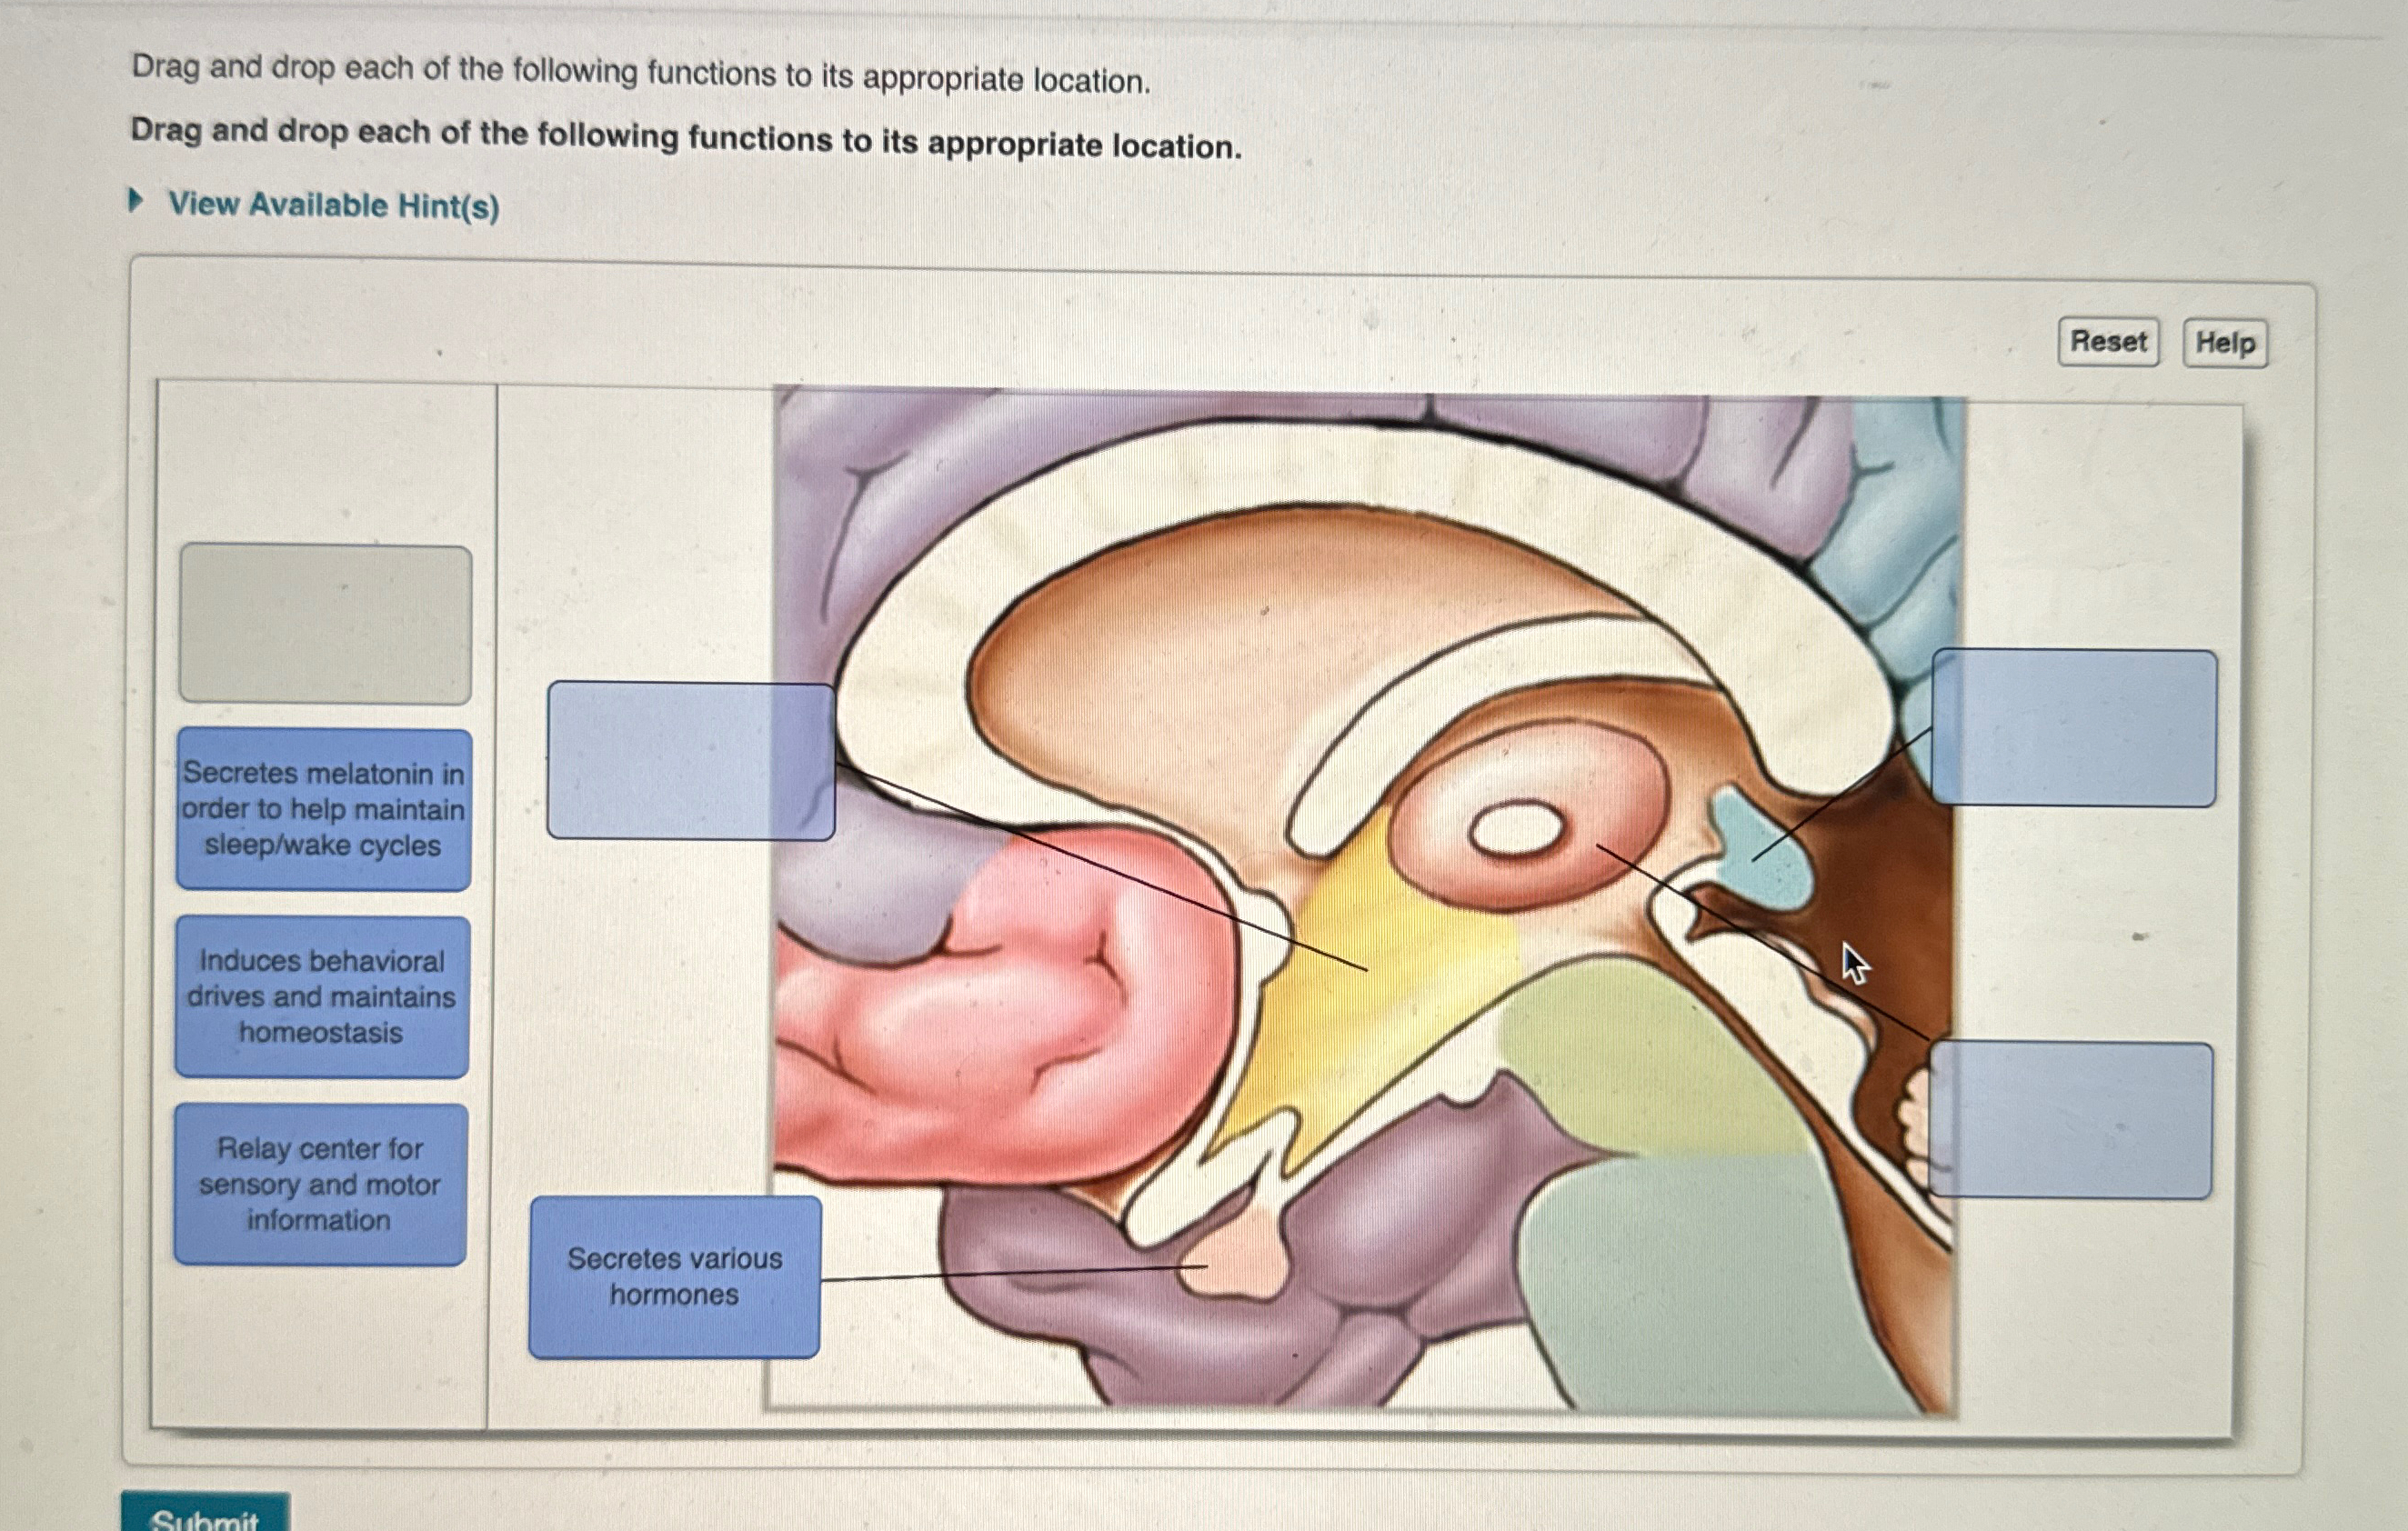The width and height of the screenshot is (2408, 1531).
Task: Click the placed 'Secretes various hormones' label
Action: coord(675,1276)
